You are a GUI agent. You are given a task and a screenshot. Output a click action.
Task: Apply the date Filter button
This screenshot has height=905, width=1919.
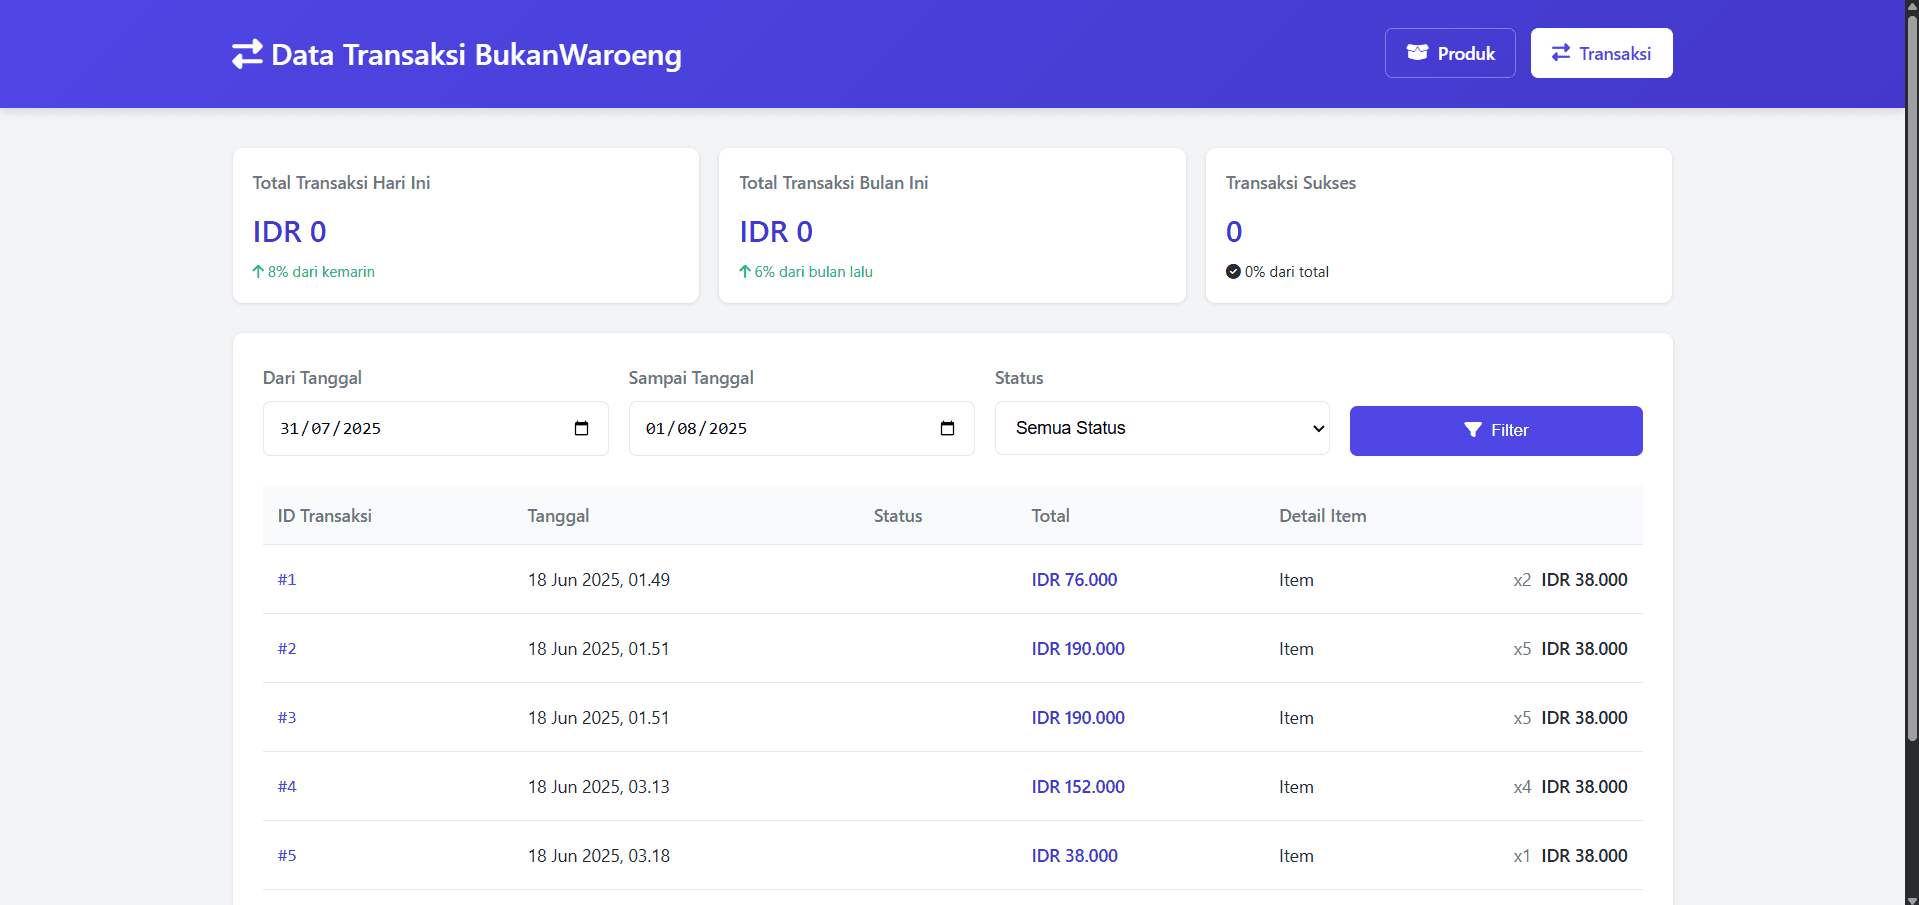(x=1496, y=431)
